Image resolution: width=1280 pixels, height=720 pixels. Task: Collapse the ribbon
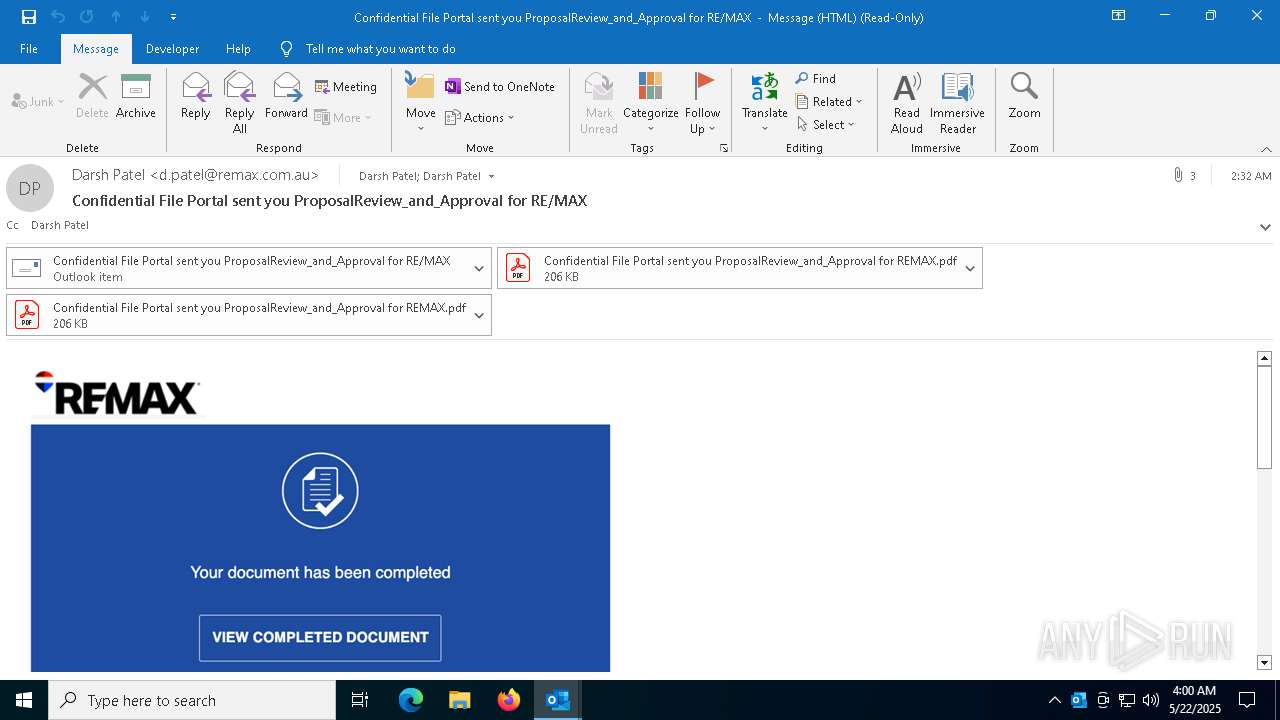(x=1266, y=149)
